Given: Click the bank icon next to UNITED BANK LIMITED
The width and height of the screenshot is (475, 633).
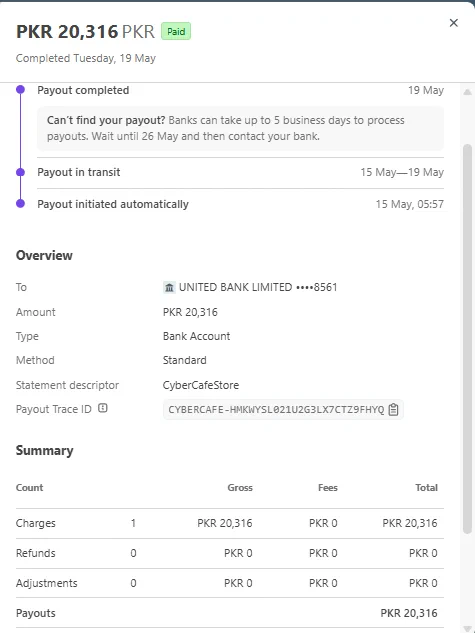Looking at the screenshot, I should [x=169, y=287].
